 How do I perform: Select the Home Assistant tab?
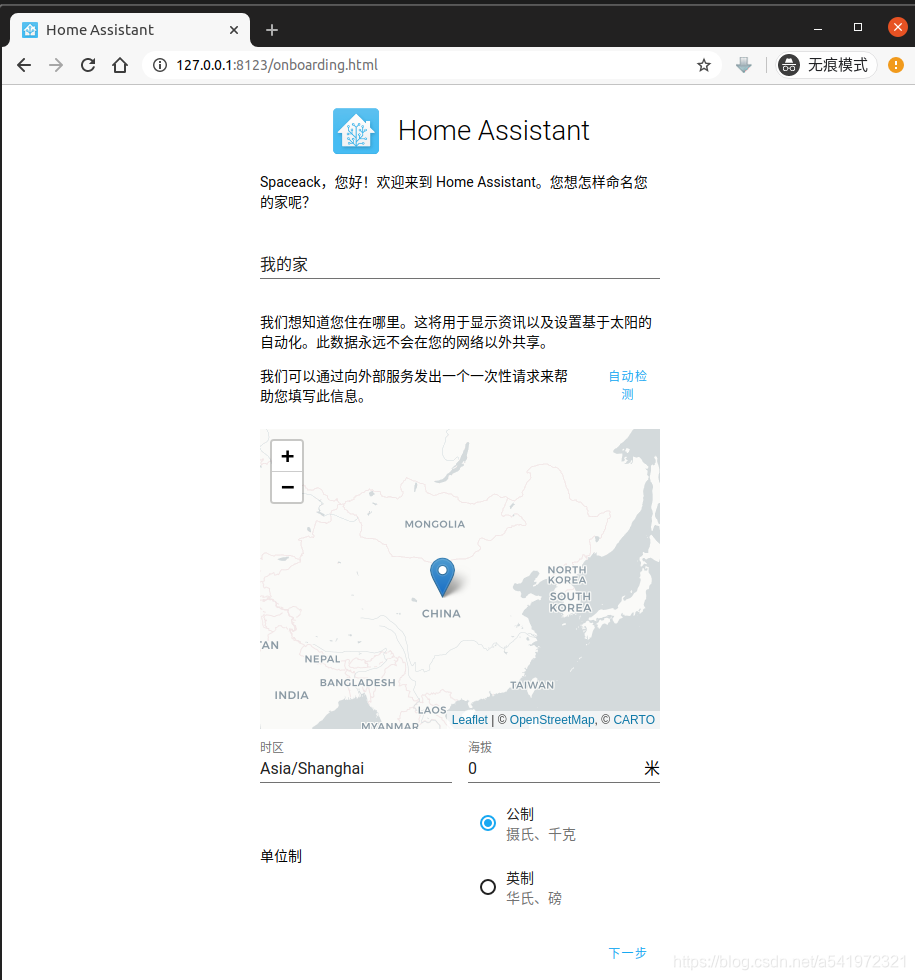tap(130, 30)
